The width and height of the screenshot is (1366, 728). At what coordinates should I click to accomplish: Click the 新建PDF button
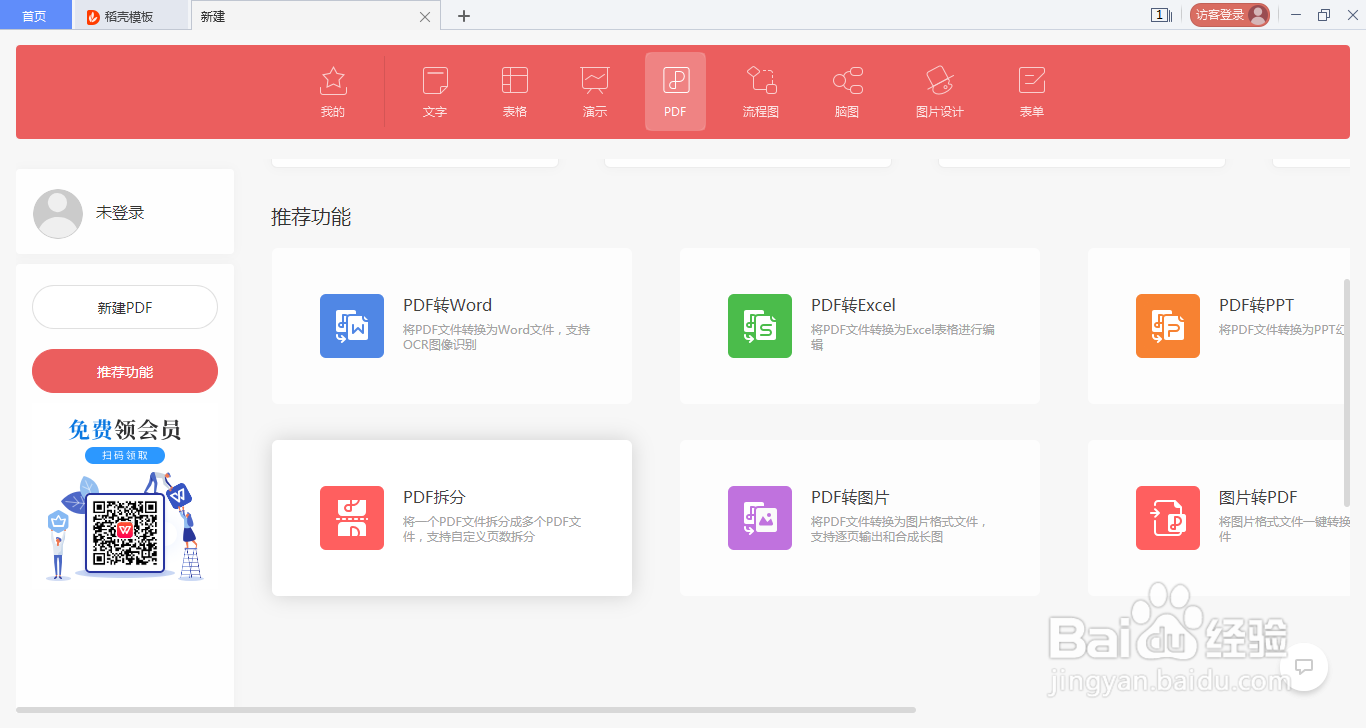pyautogui.click(x=124, y=307)
